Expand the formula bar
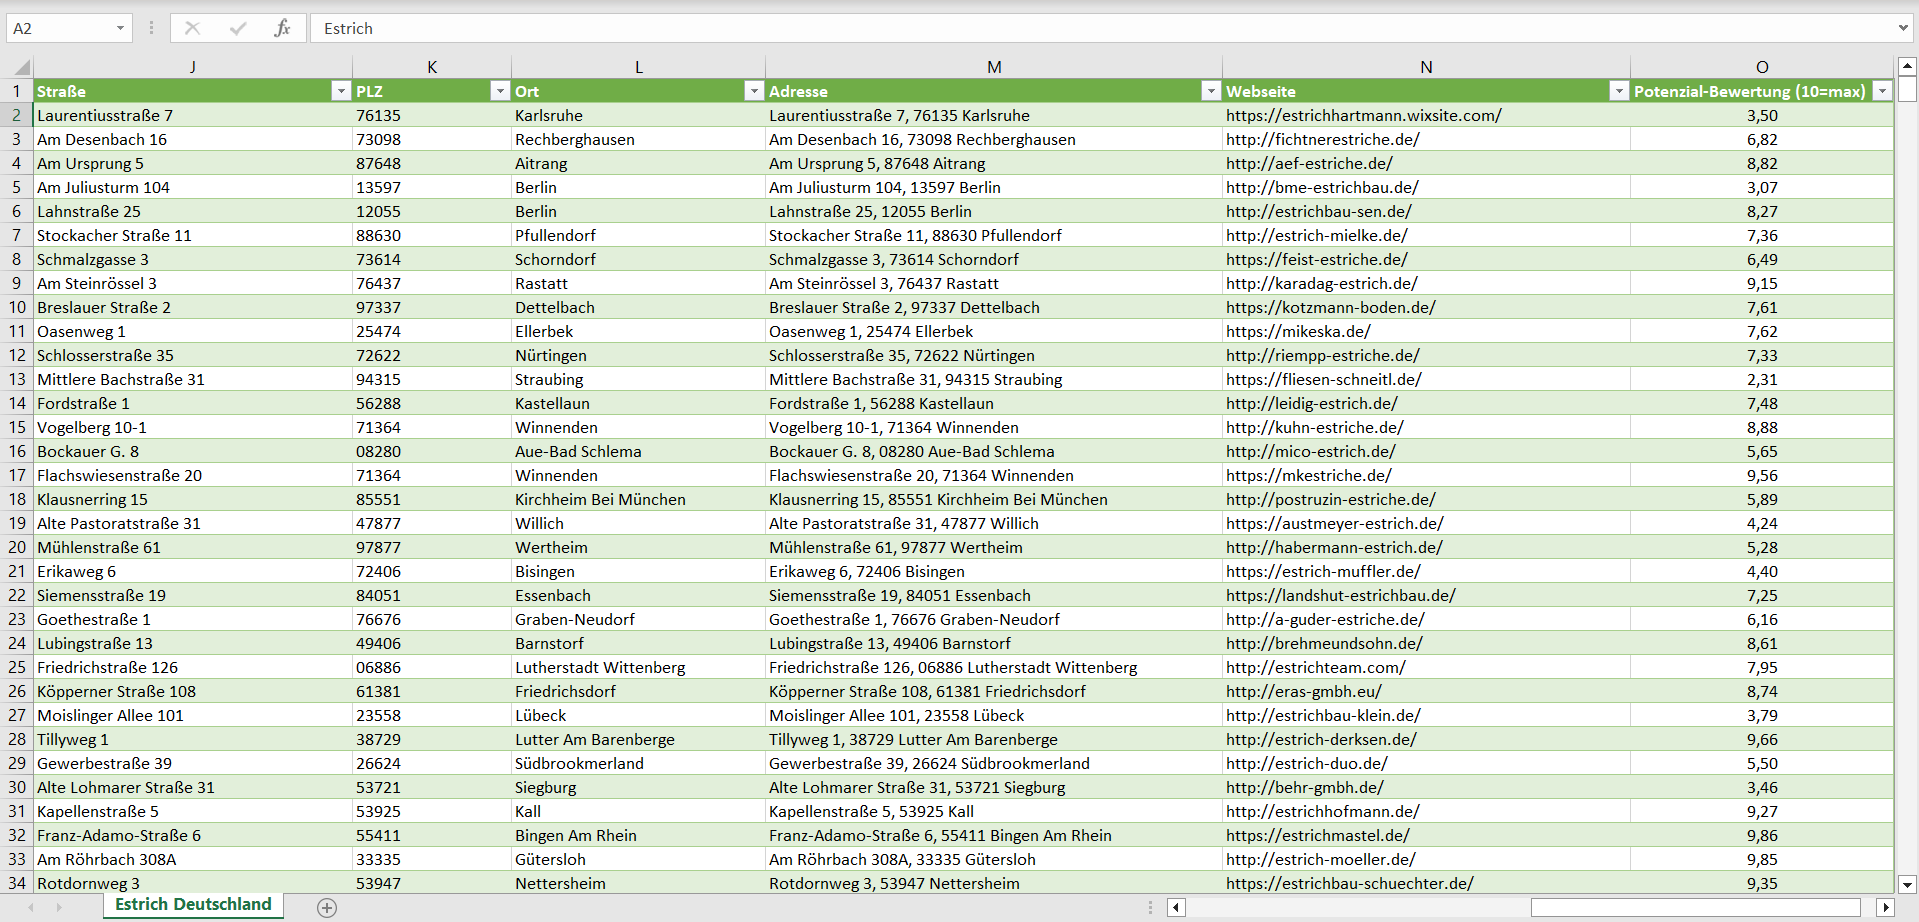The height and width of the screenshot is (922, 1919). tap(1903, 28)
